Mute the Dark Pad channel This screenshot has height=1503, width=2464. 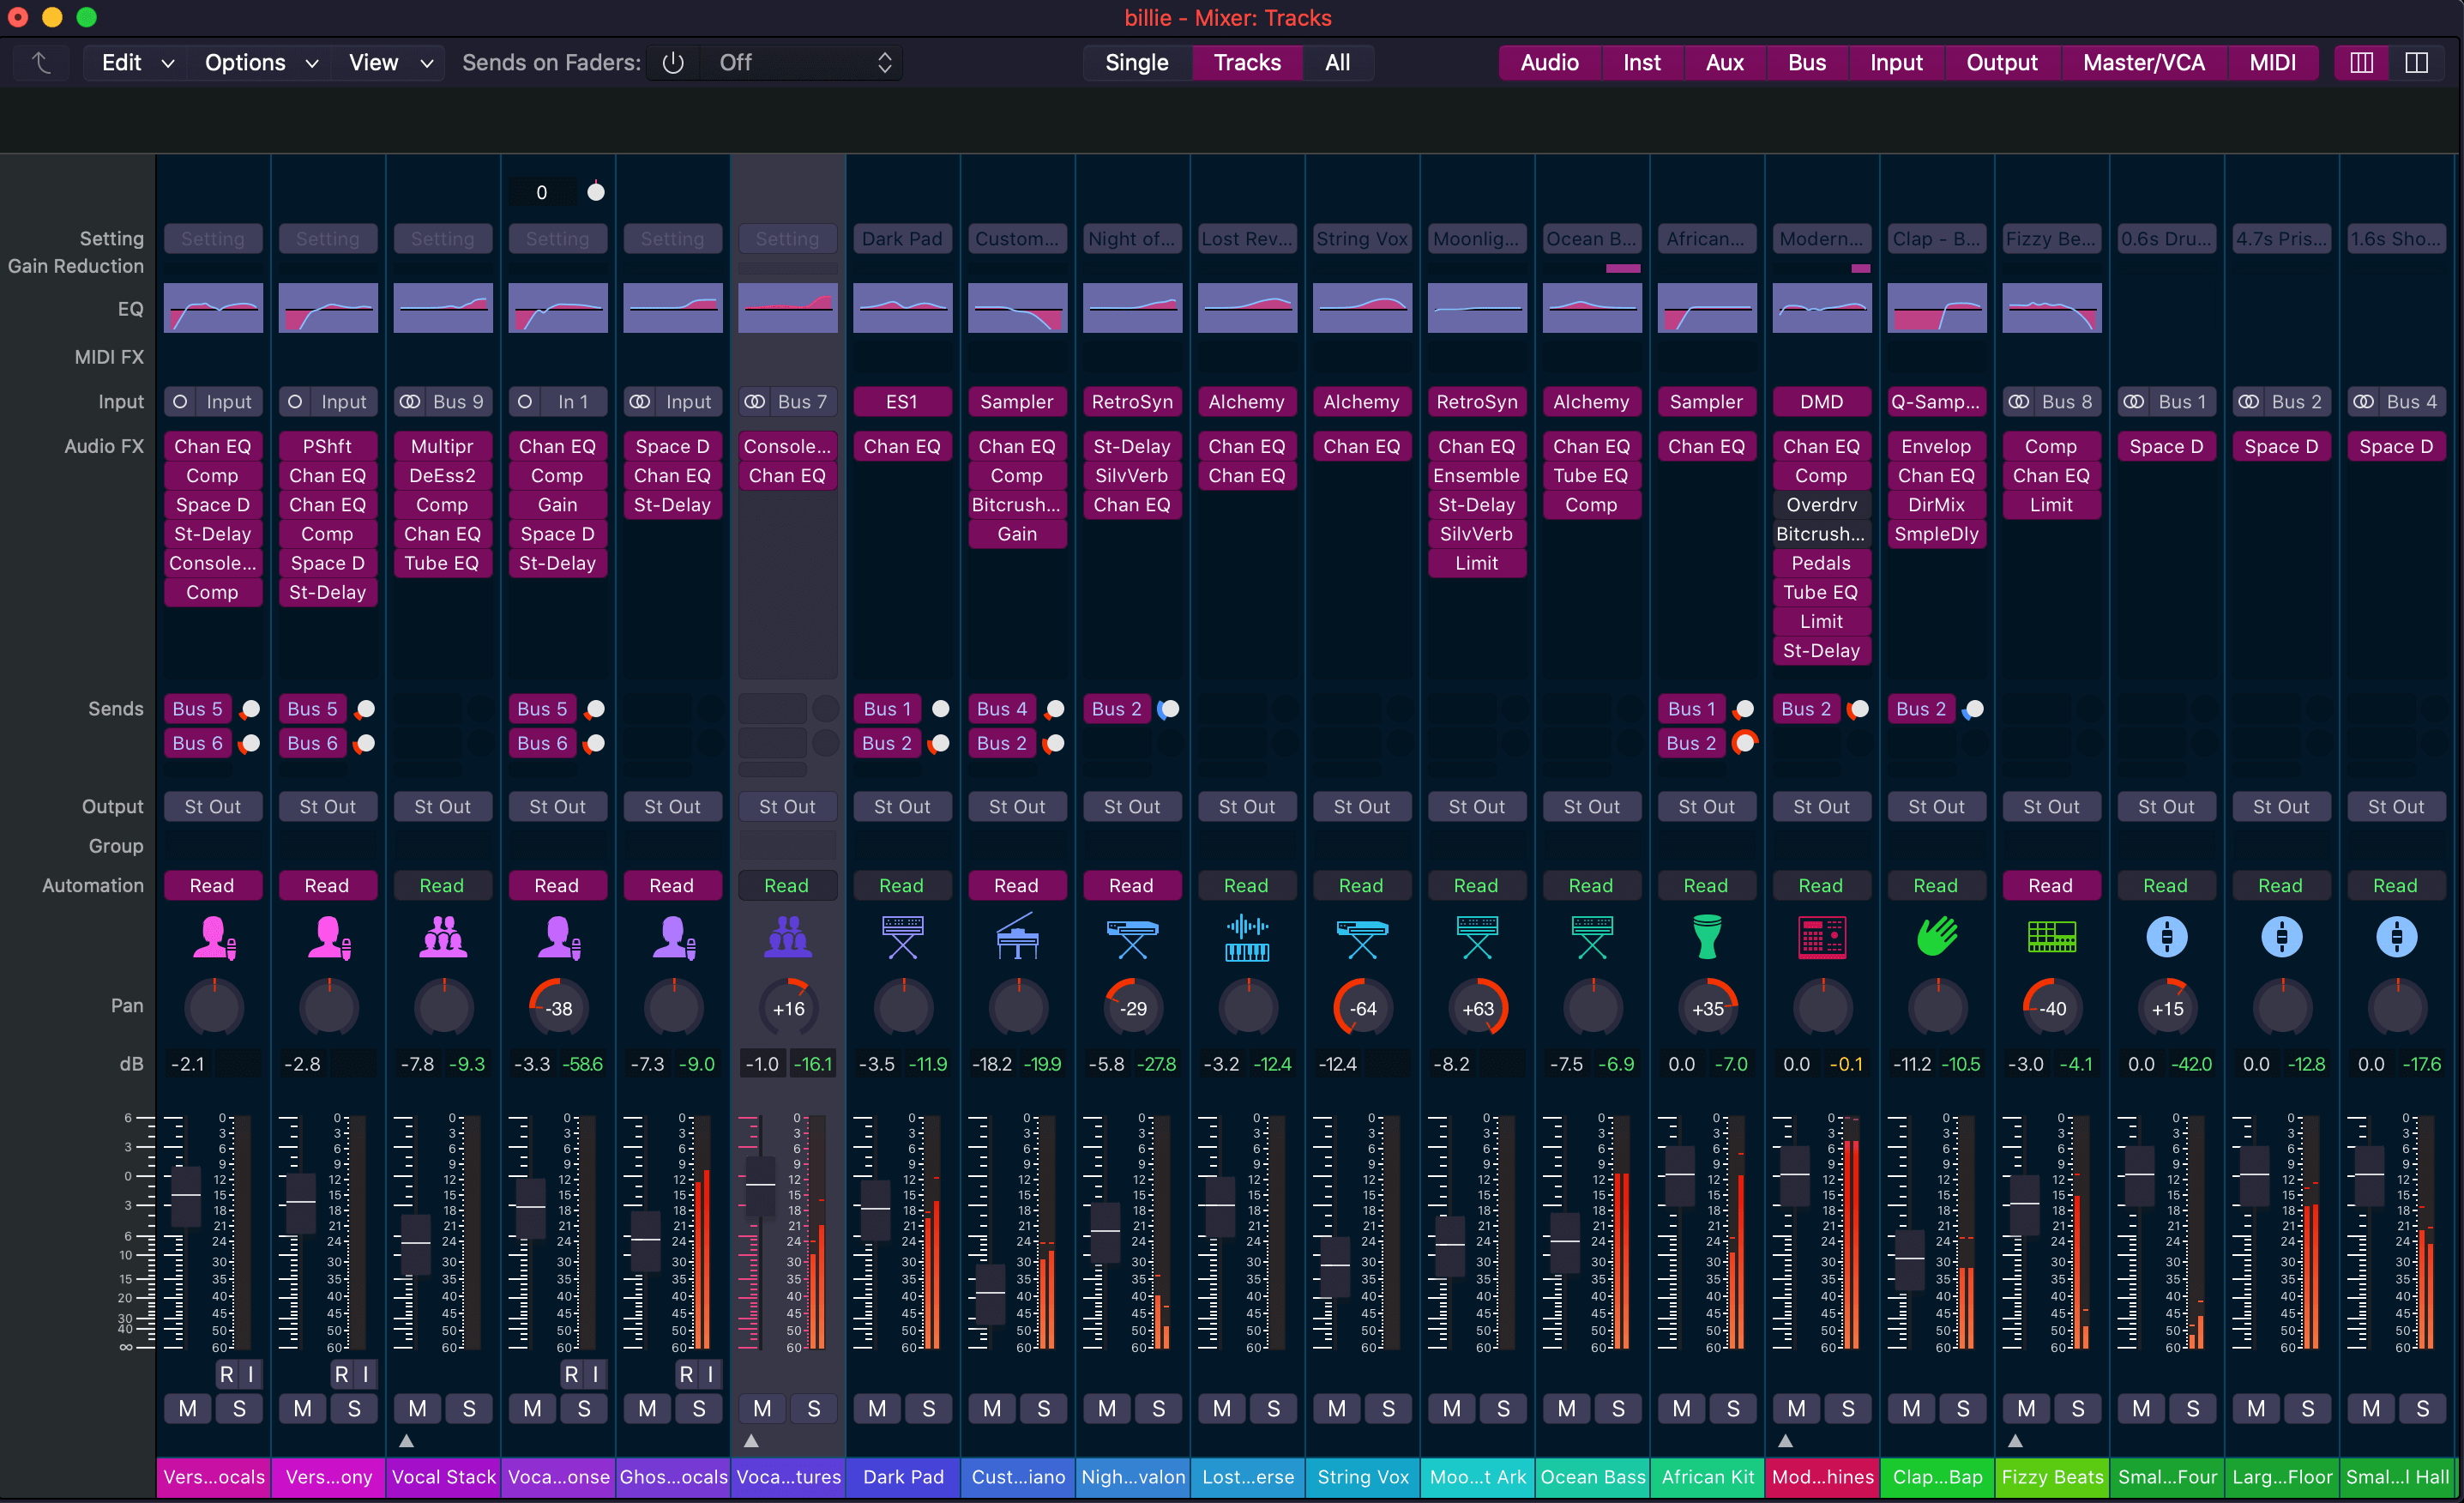coord(877,1408)
